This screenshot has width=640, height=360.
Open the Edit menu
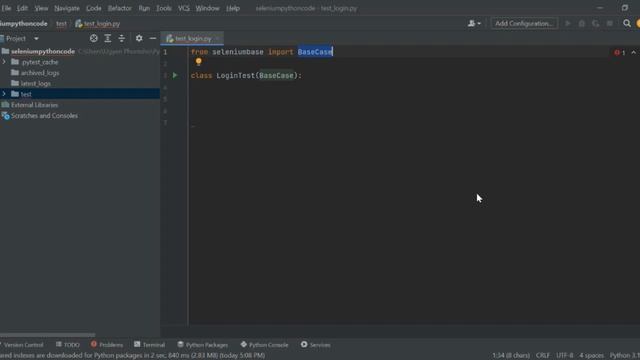click(x=22, y=8)
